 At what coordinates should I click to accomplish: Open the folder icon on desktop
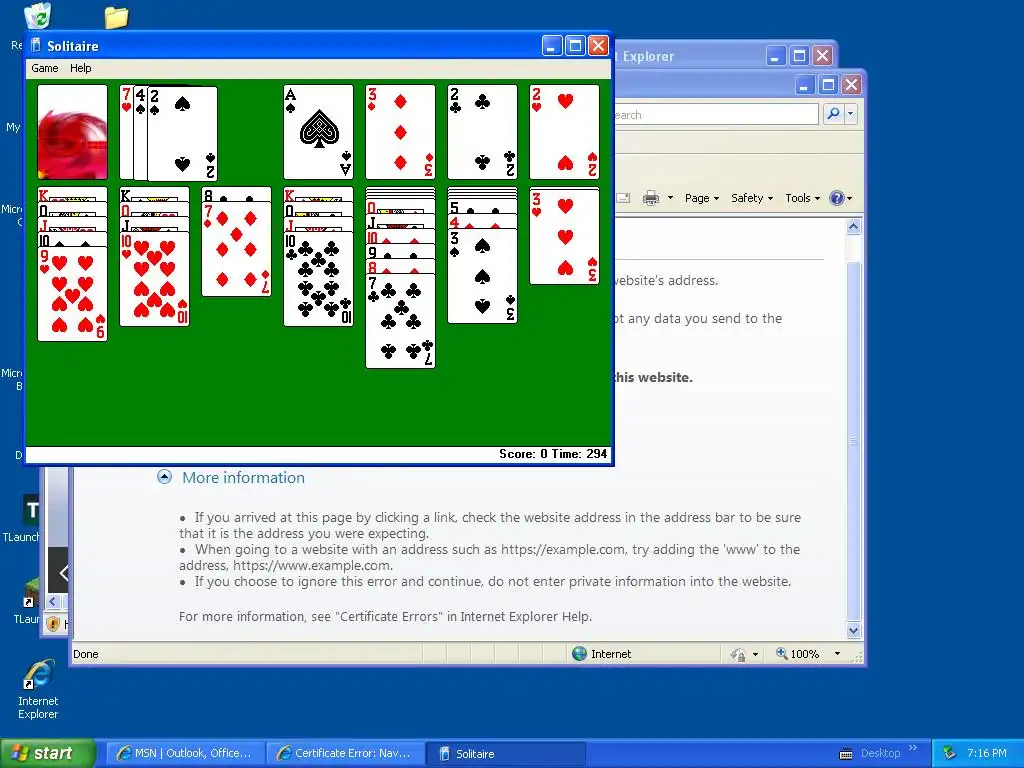[116, 17]
